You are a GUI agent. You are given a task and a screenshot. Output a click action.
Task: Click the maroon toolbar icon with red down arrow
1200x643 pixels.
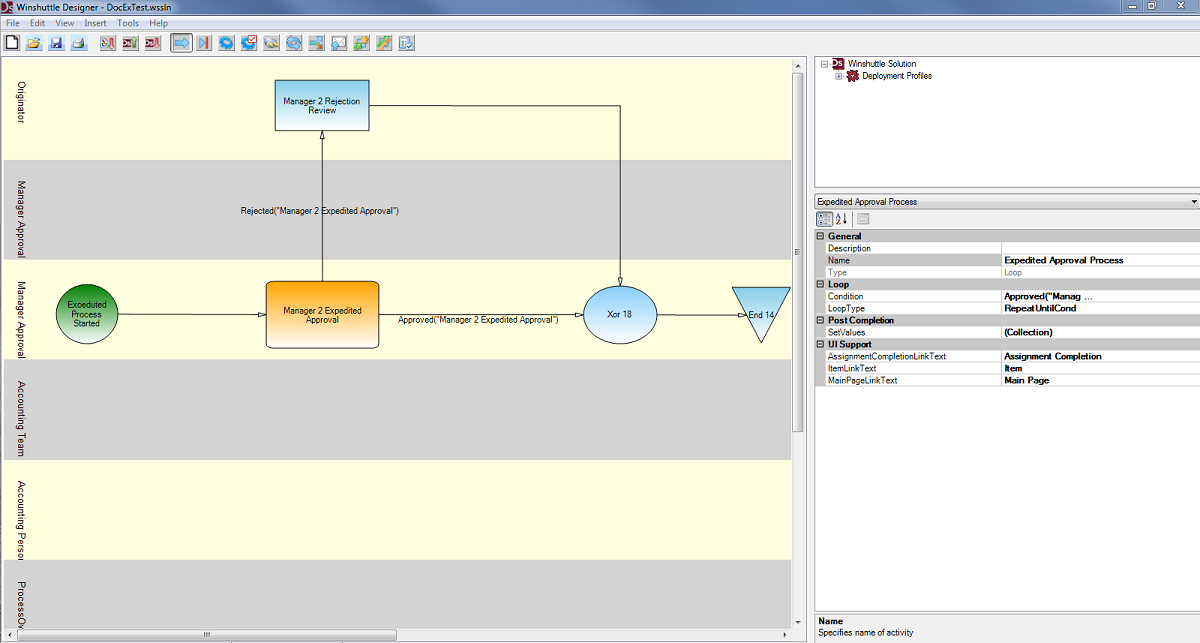tap(153, 43)
